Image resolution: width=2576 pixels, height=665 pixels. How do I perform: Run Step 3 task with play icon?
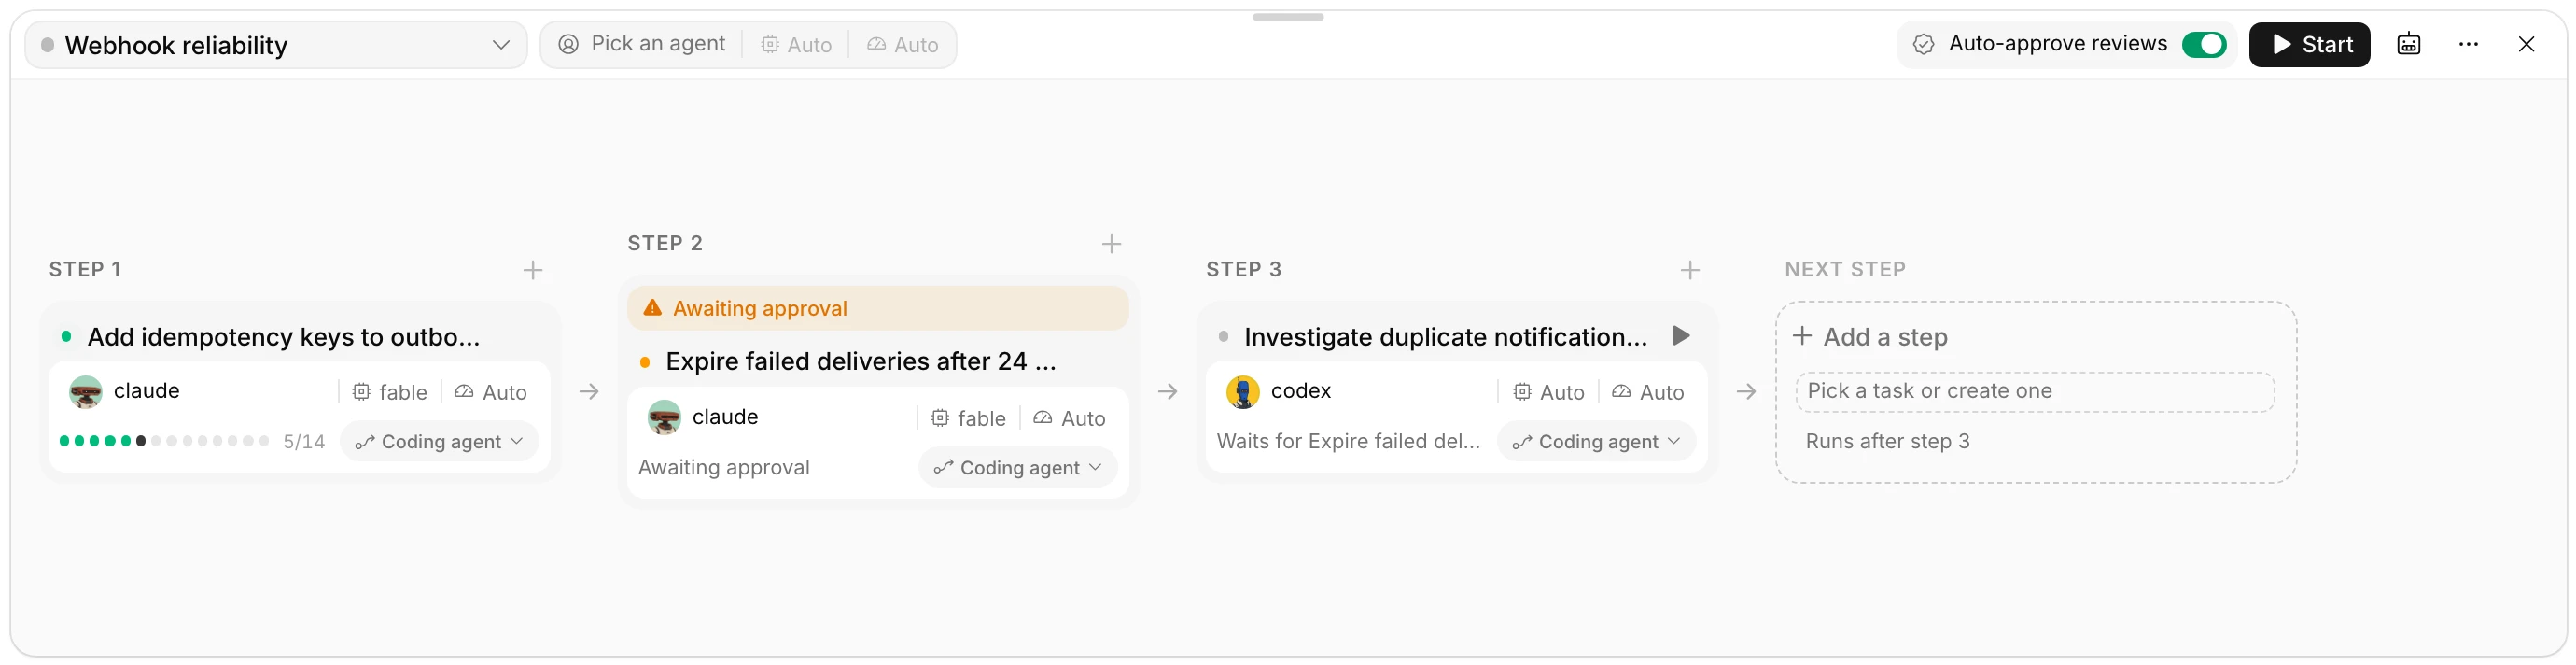pos(1681,336)
